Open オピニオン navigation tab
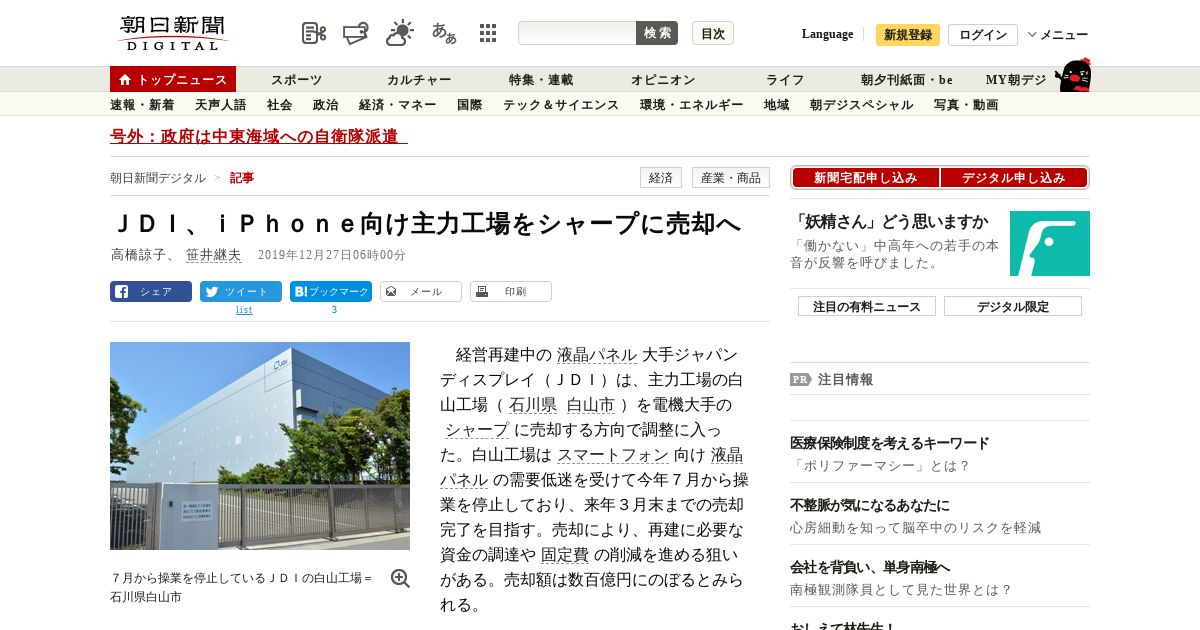Screen dimensions: 1200x630 (x=663, y=80)
